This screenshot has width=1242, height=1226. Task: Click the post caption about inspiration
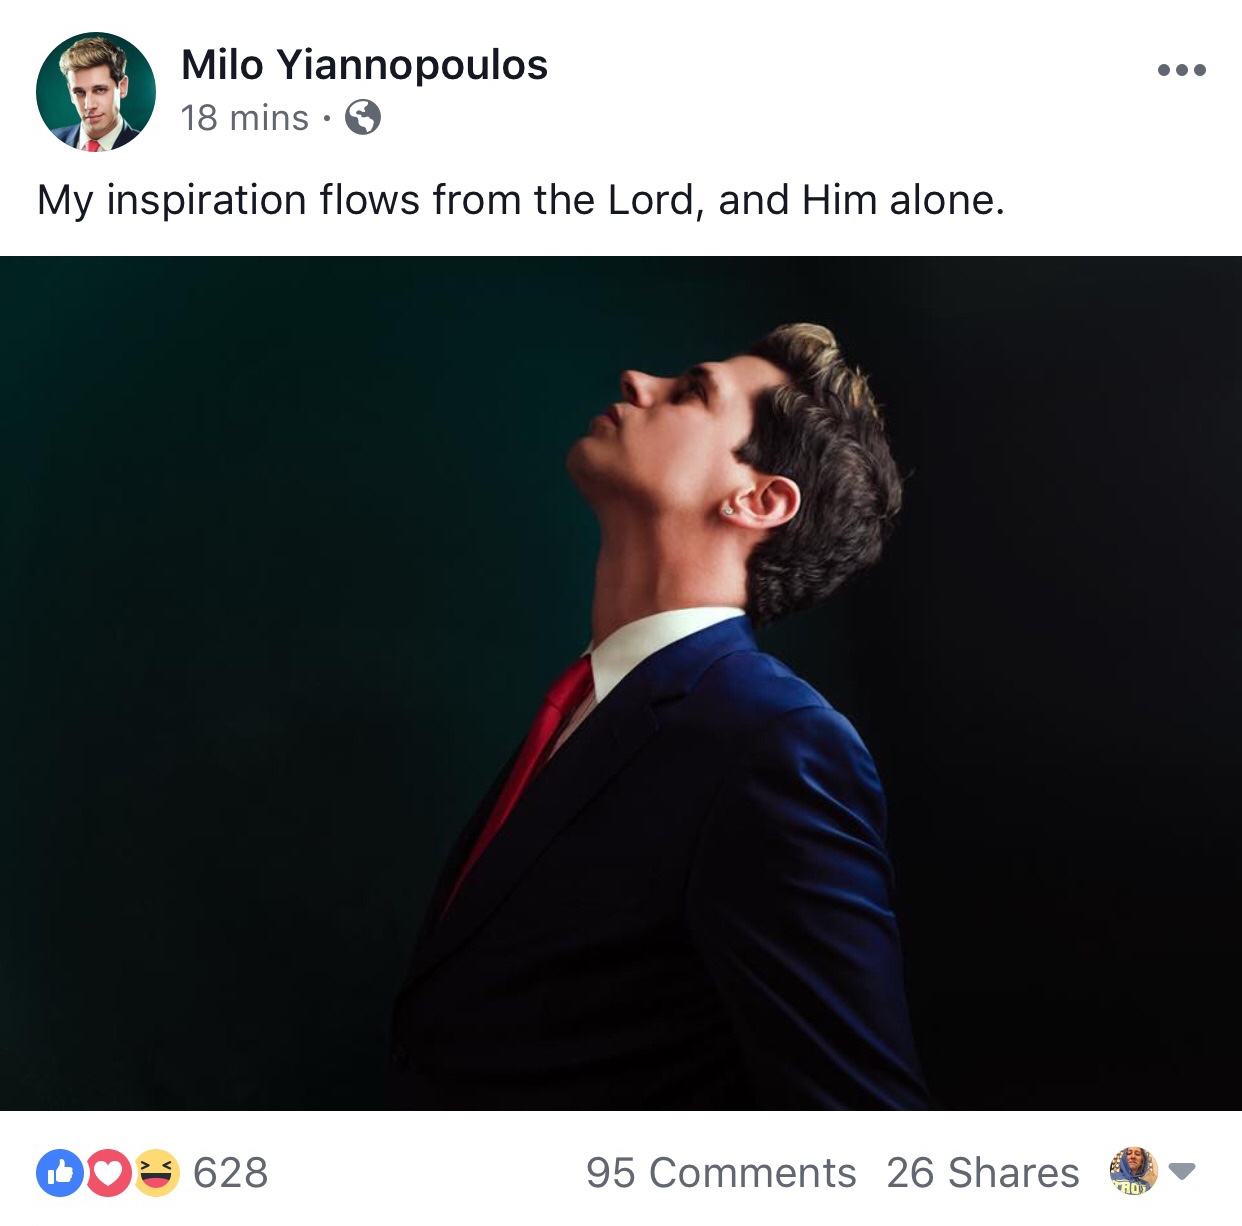point(520,200)
